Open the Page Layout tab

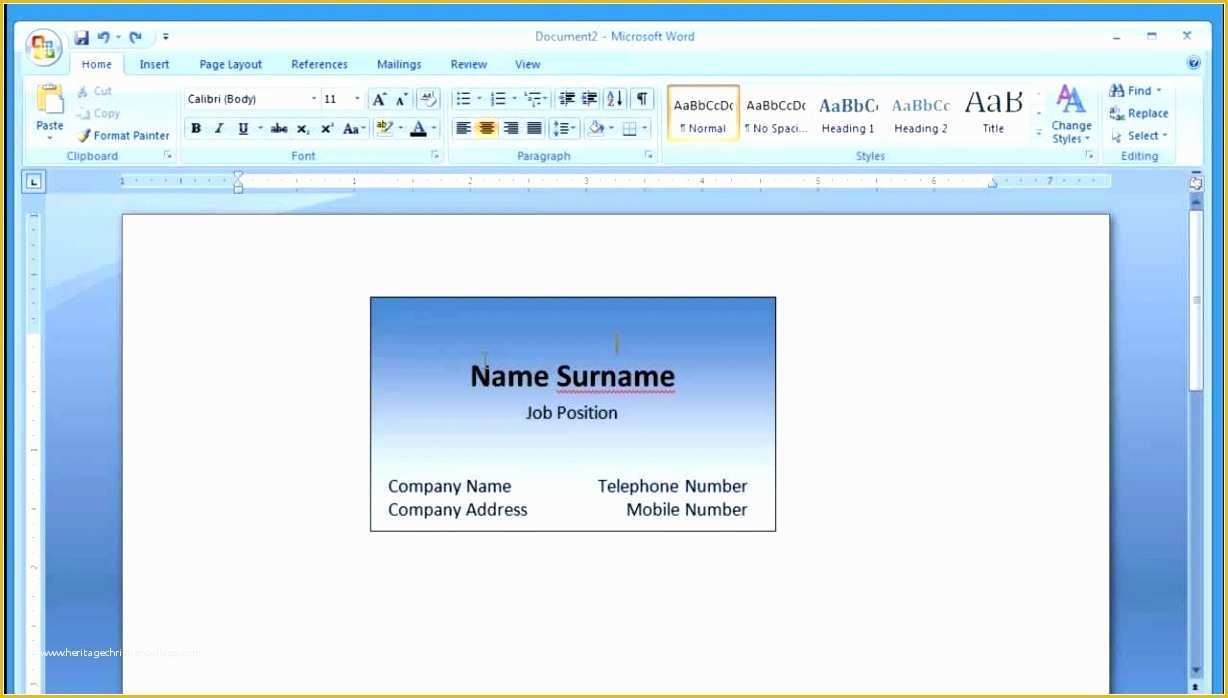tap(230, 64)
